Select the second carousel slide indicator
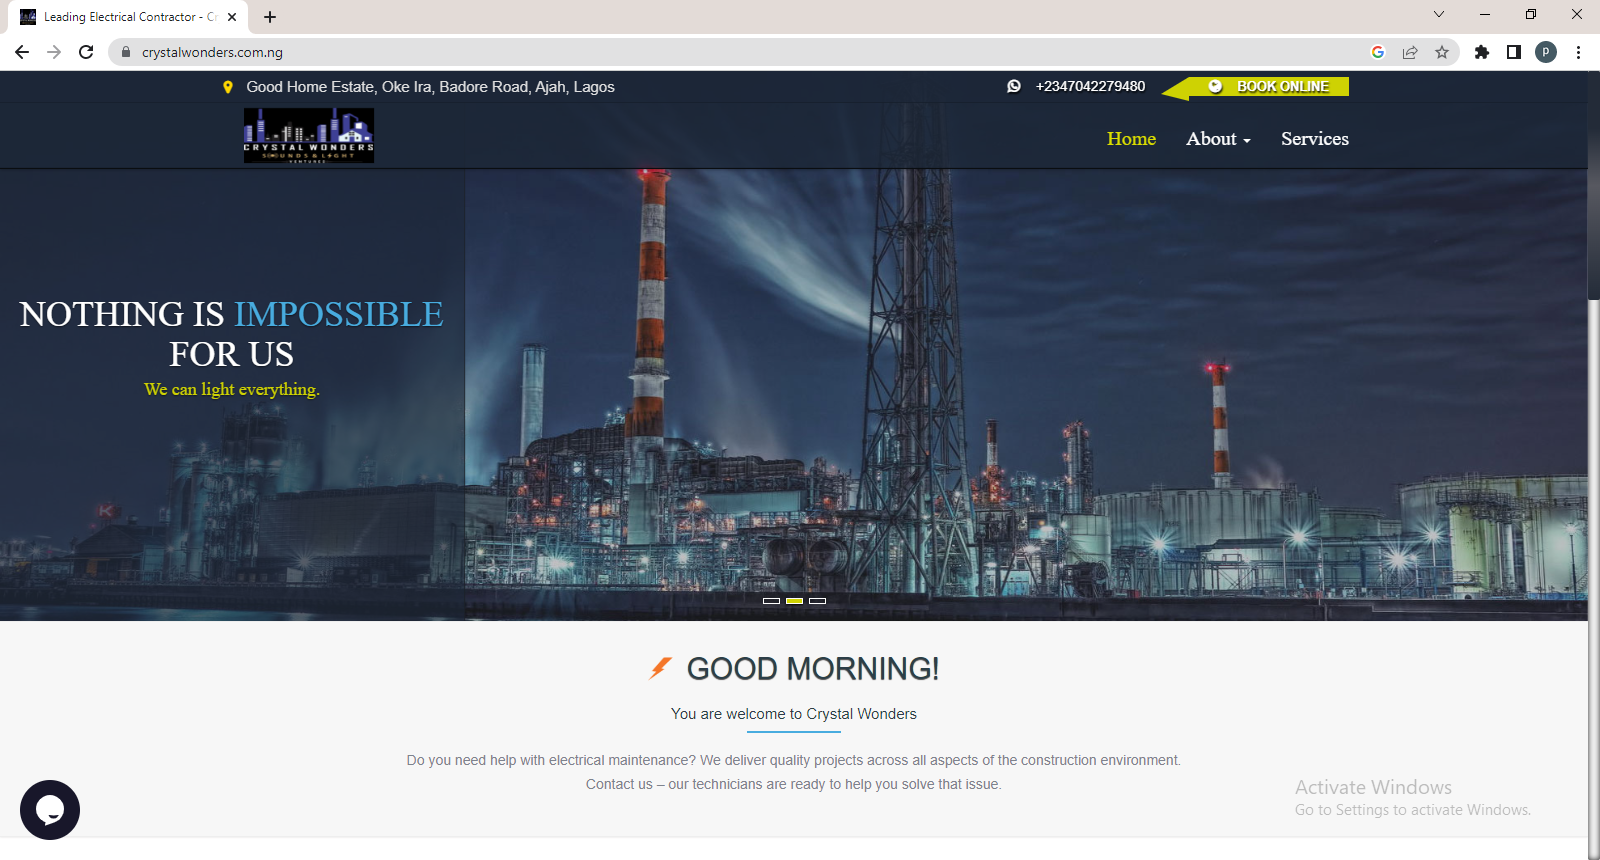1600x860 pixels. tap(794, 601)
